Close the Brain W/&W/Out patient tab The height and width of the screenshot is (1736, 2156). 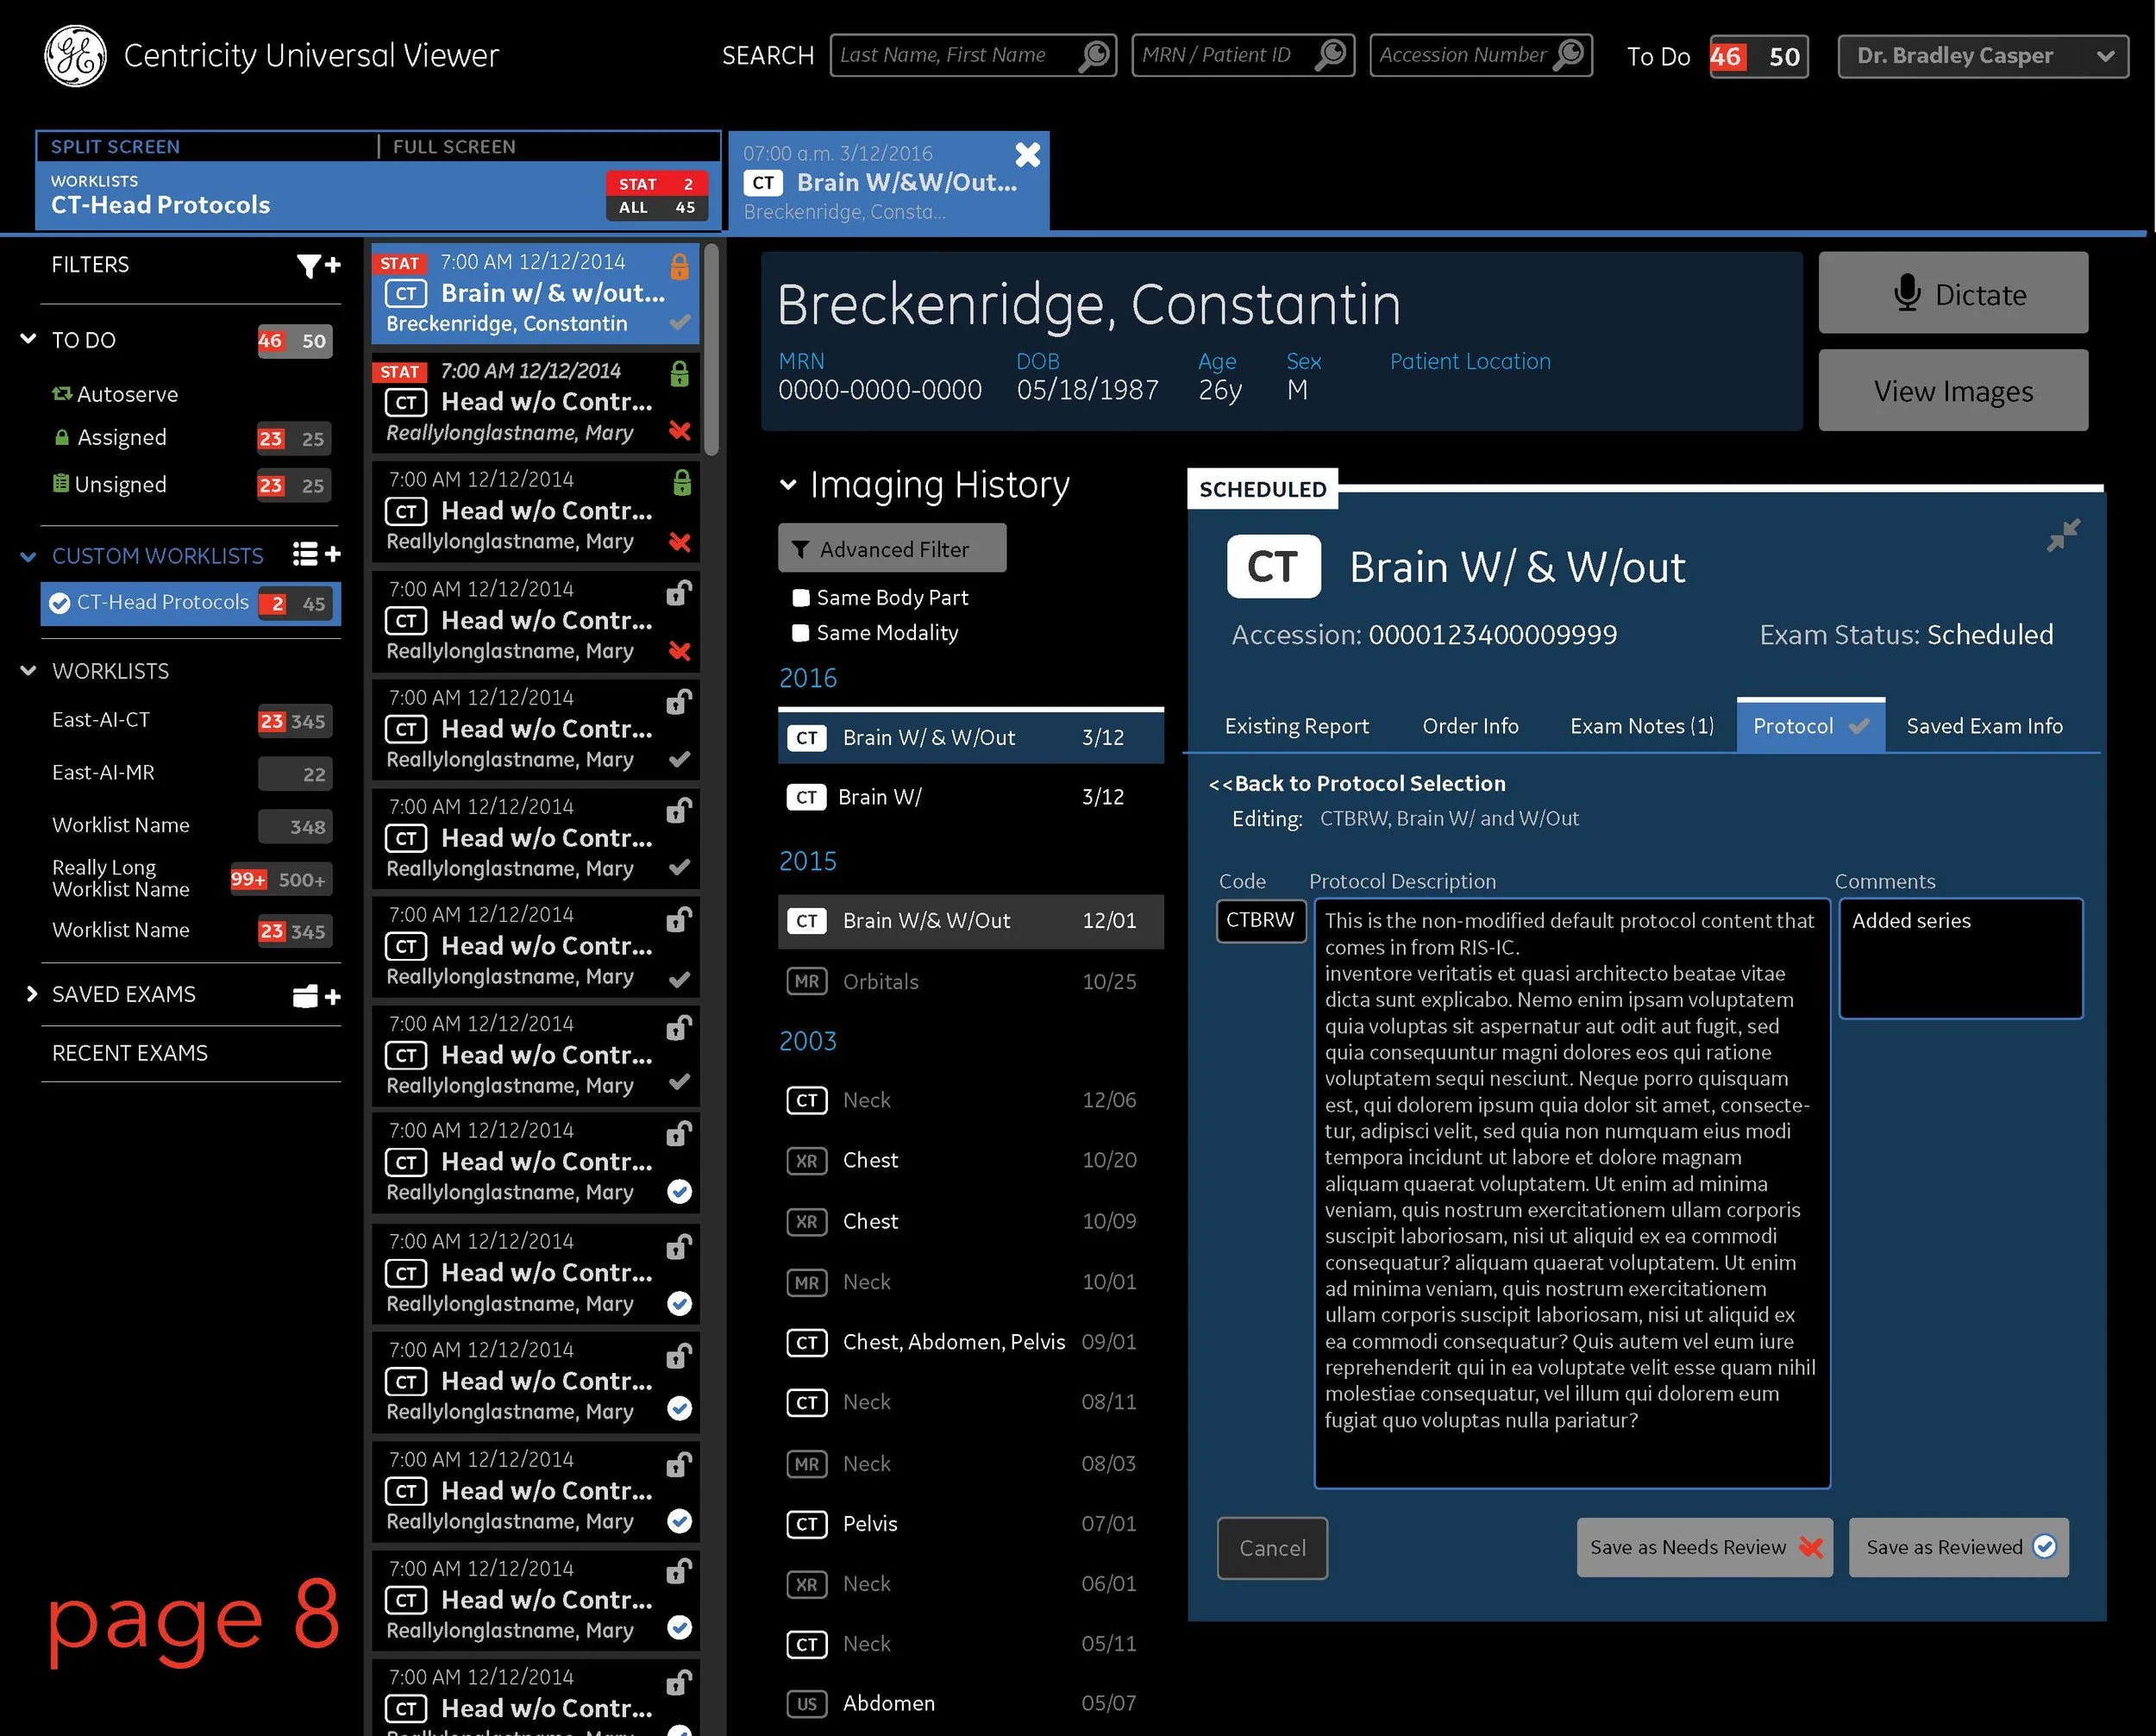[x=1027, y=154]
